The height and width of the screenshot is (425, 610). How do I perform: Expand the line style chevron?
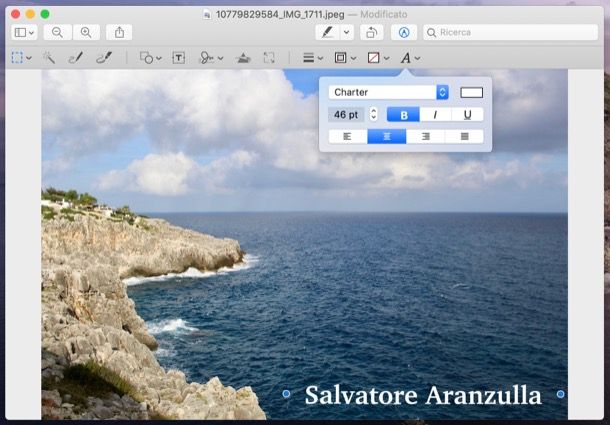click(x=321, y=58)
